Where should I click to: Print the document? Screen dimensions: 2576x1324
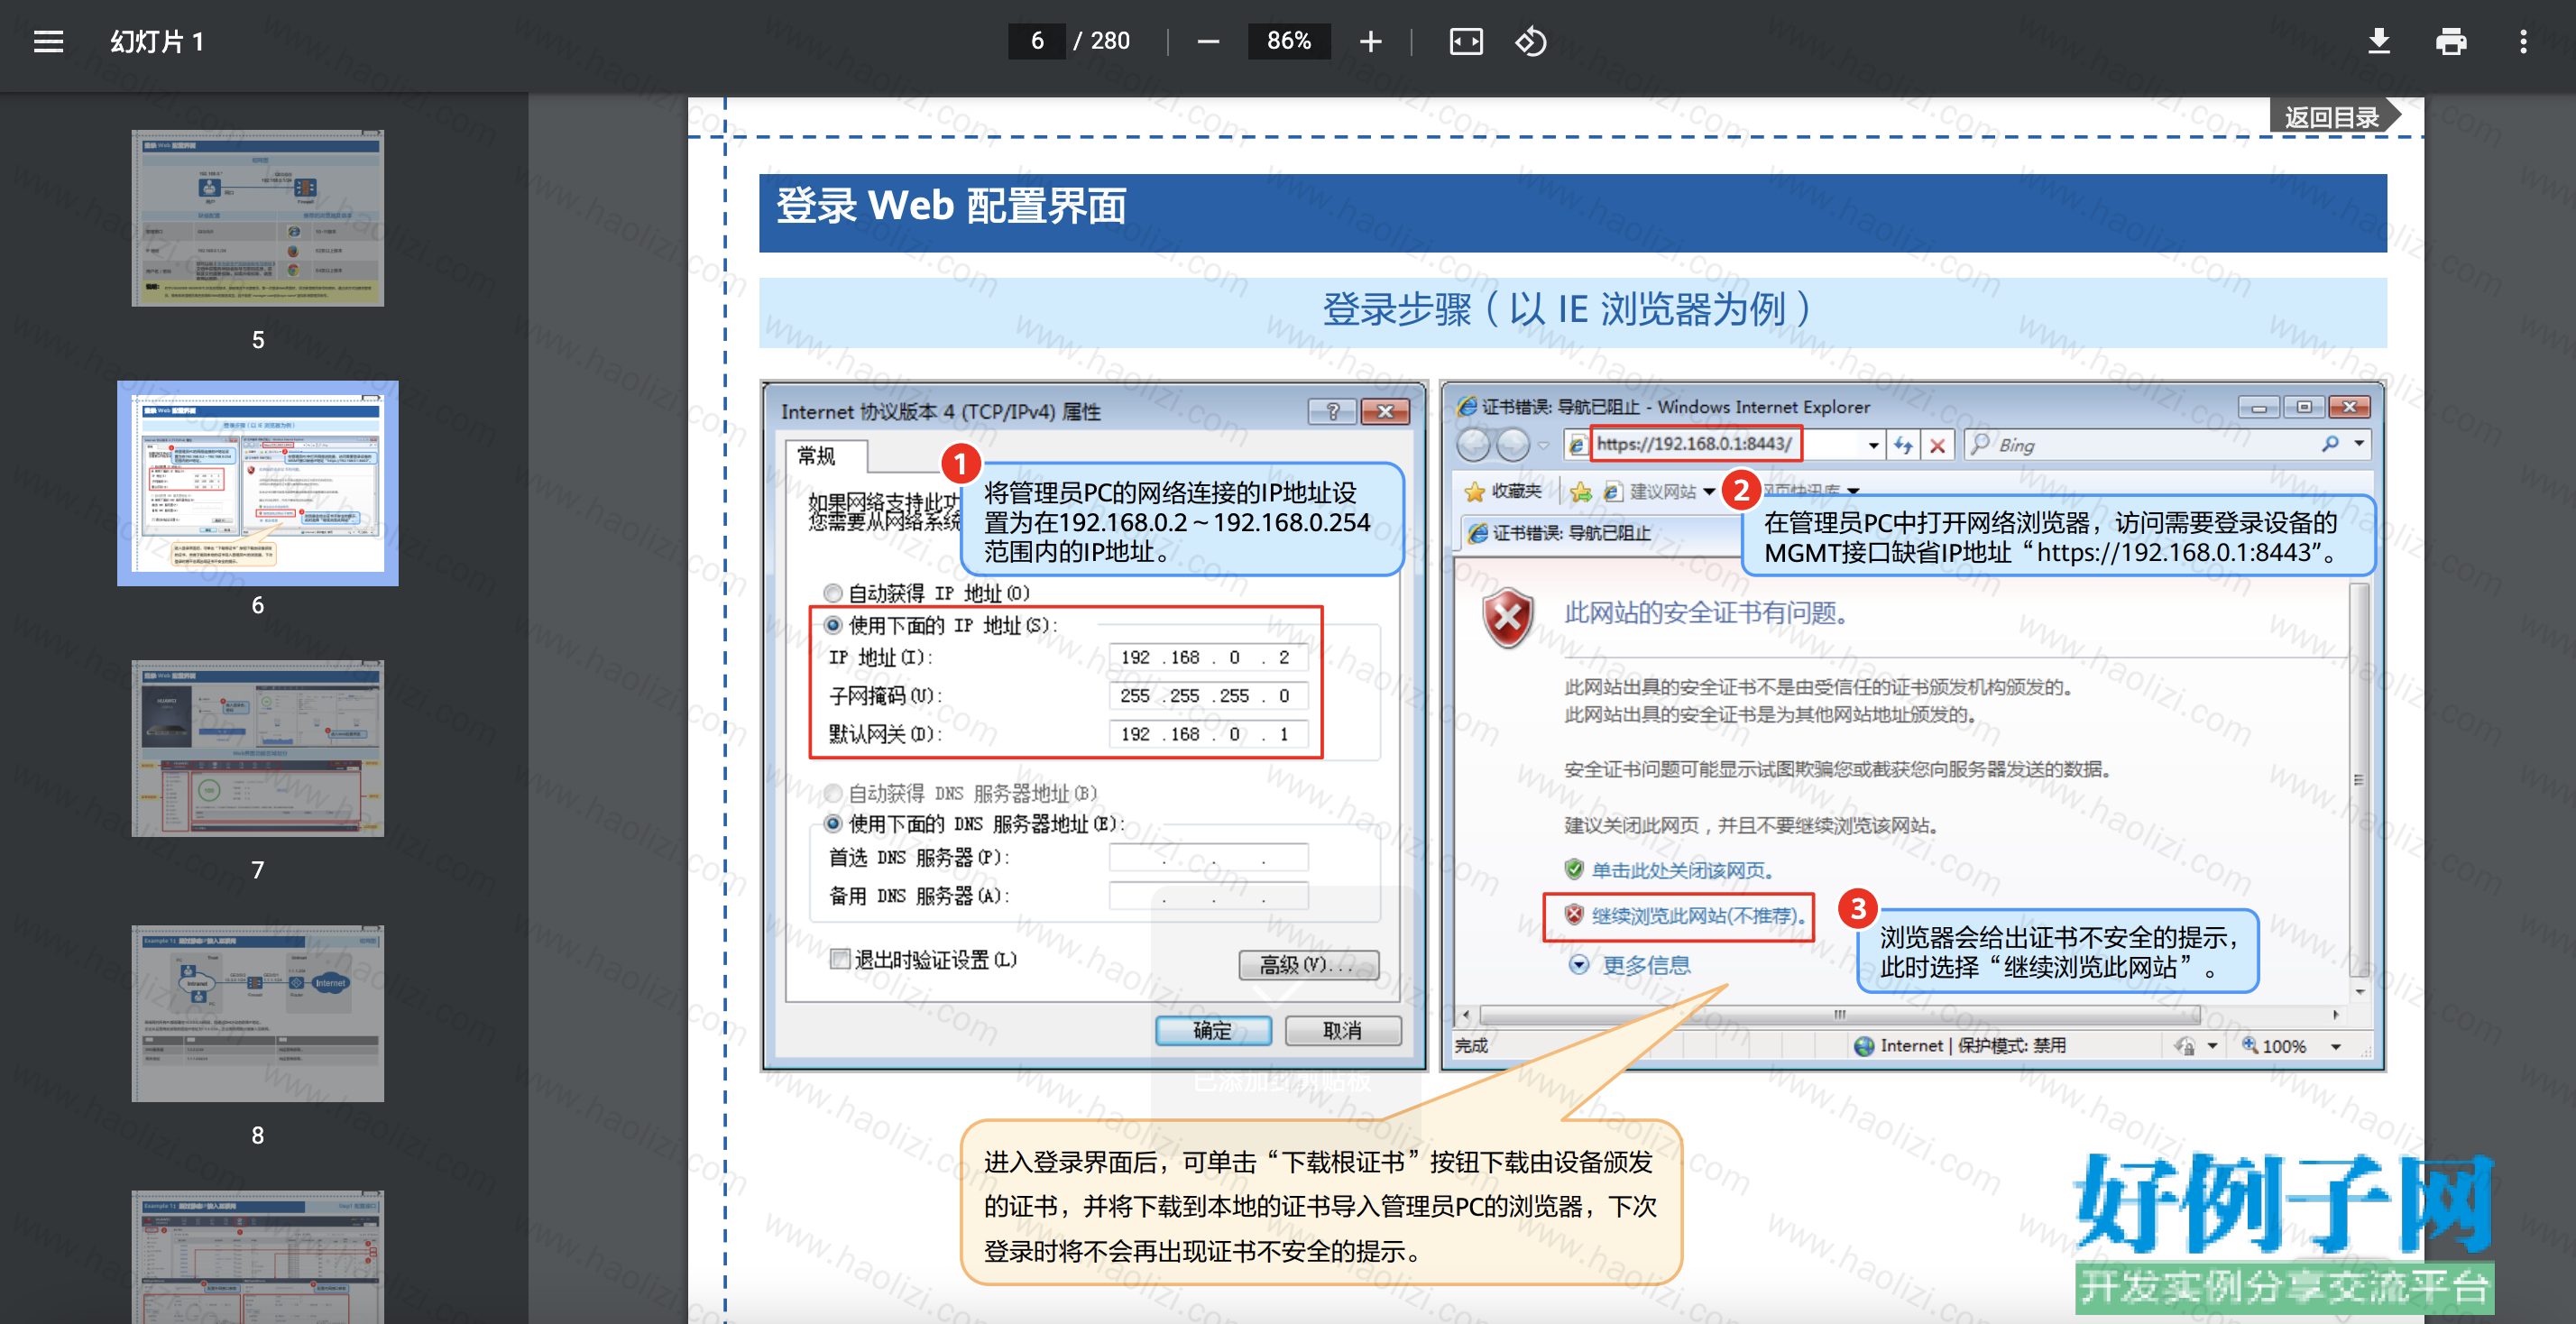pos(2451,41)
